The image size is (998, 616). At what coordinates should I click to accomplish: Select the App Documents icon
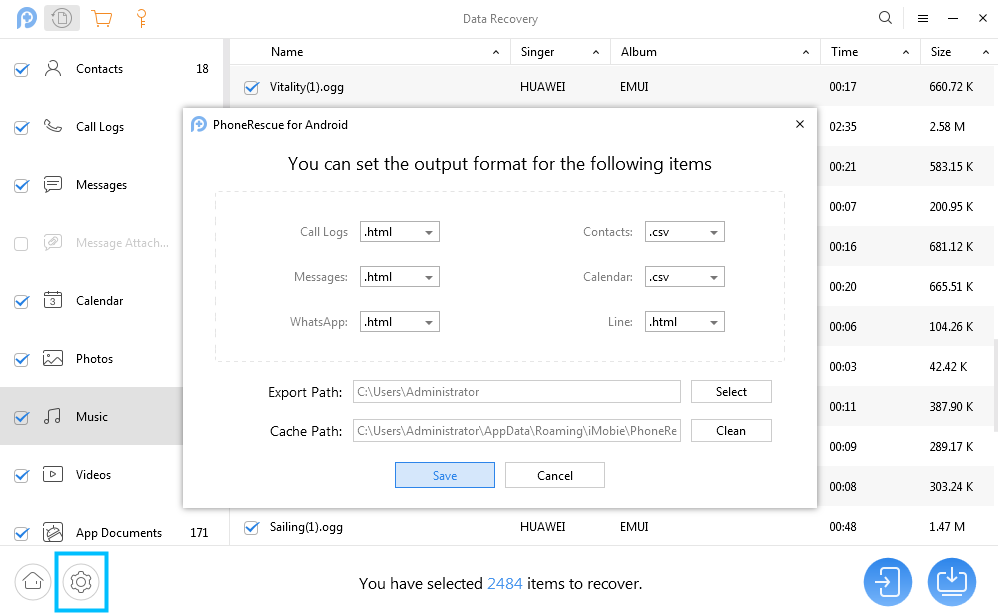point(53,532)
